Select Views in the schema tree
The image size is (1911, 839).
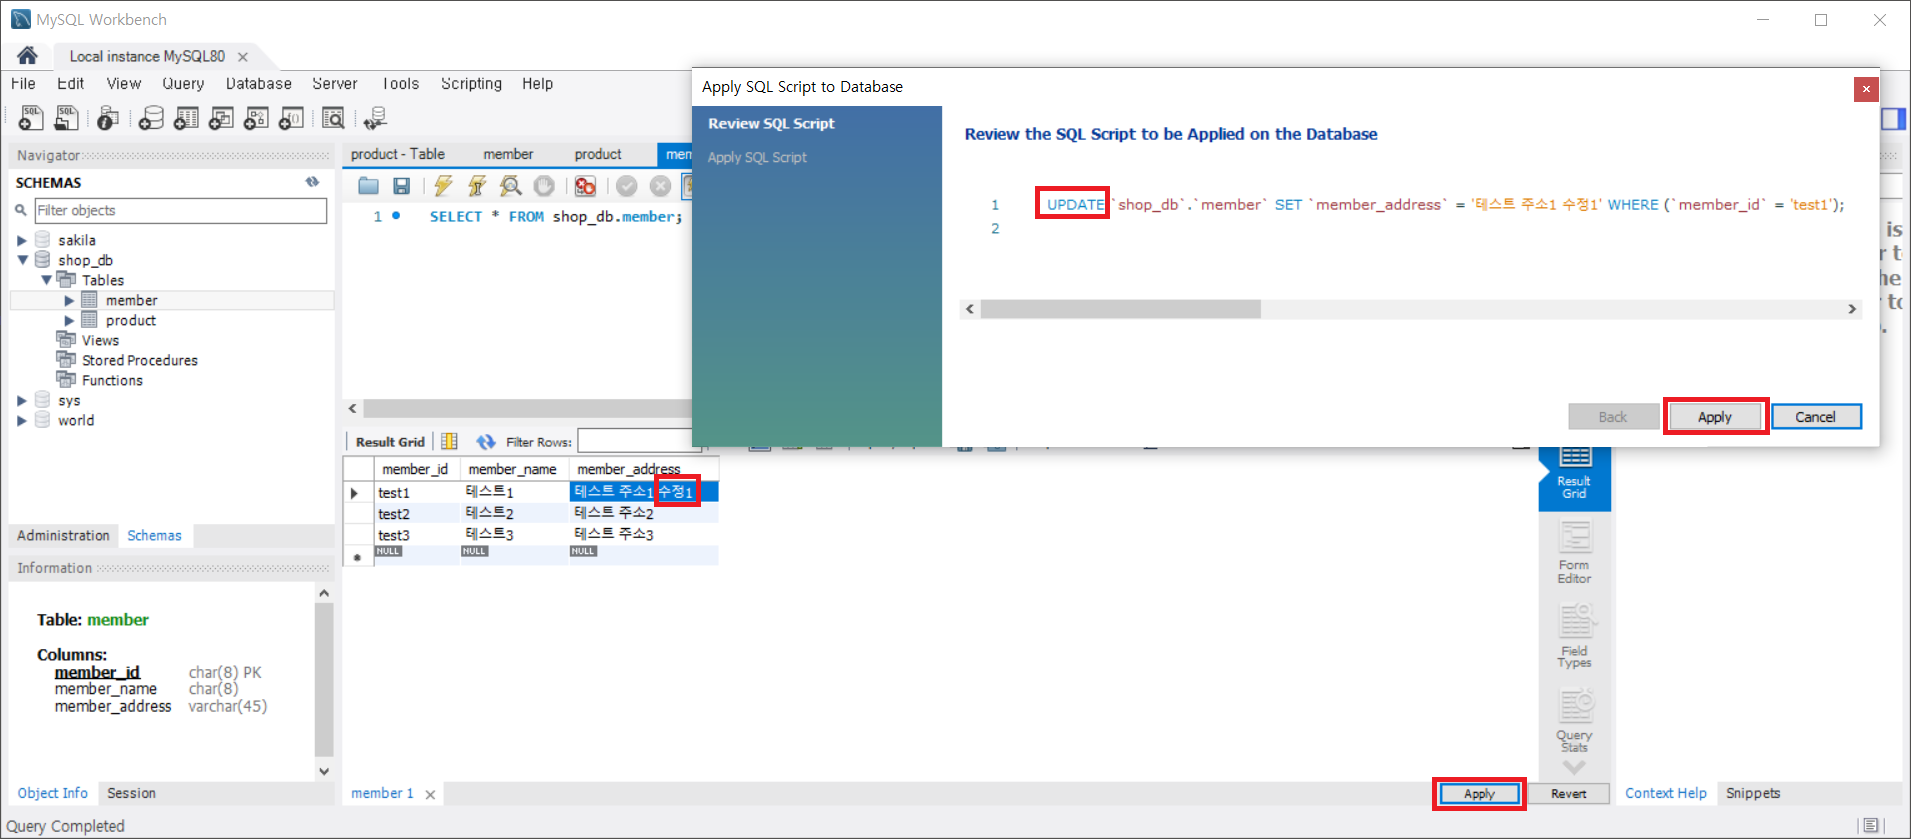tap(100, 340)
